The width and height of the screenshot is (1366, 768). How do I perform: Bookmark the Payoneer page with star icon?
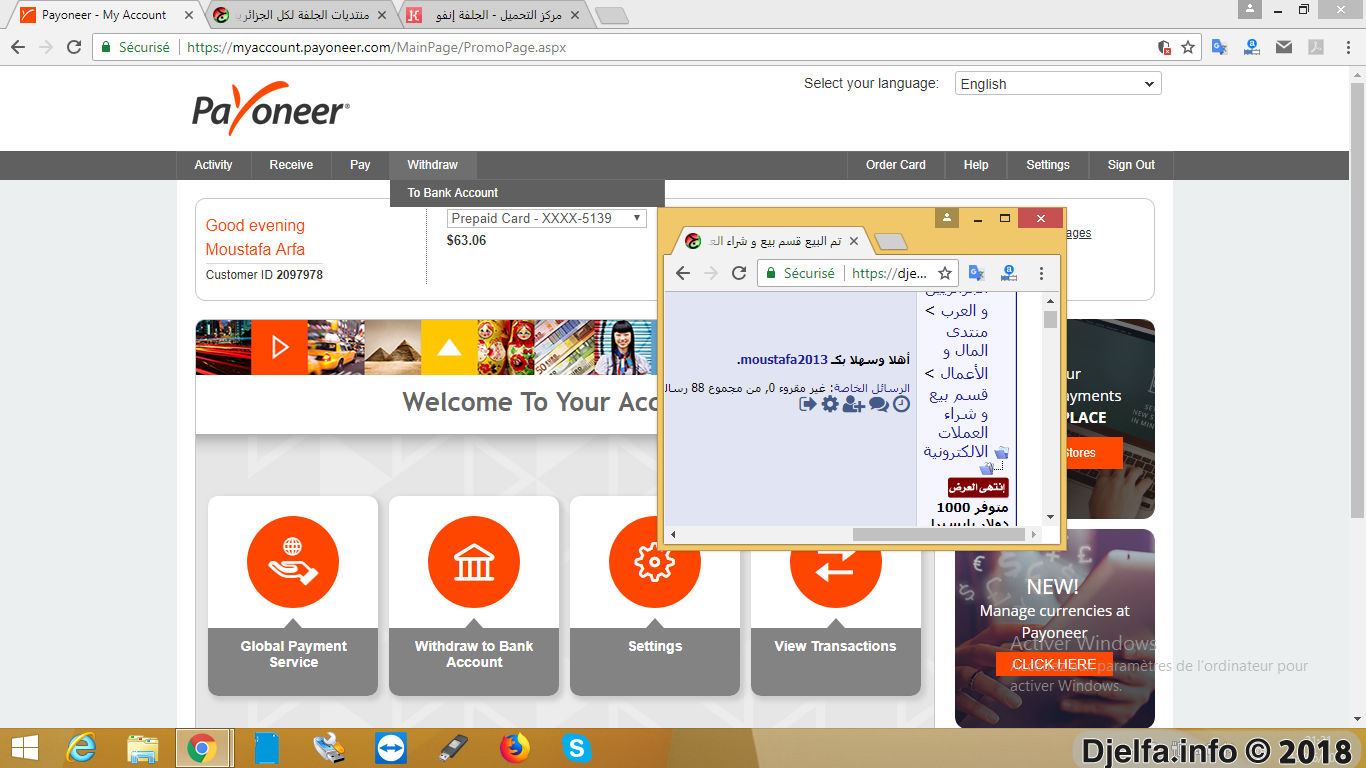(1188, 47)
